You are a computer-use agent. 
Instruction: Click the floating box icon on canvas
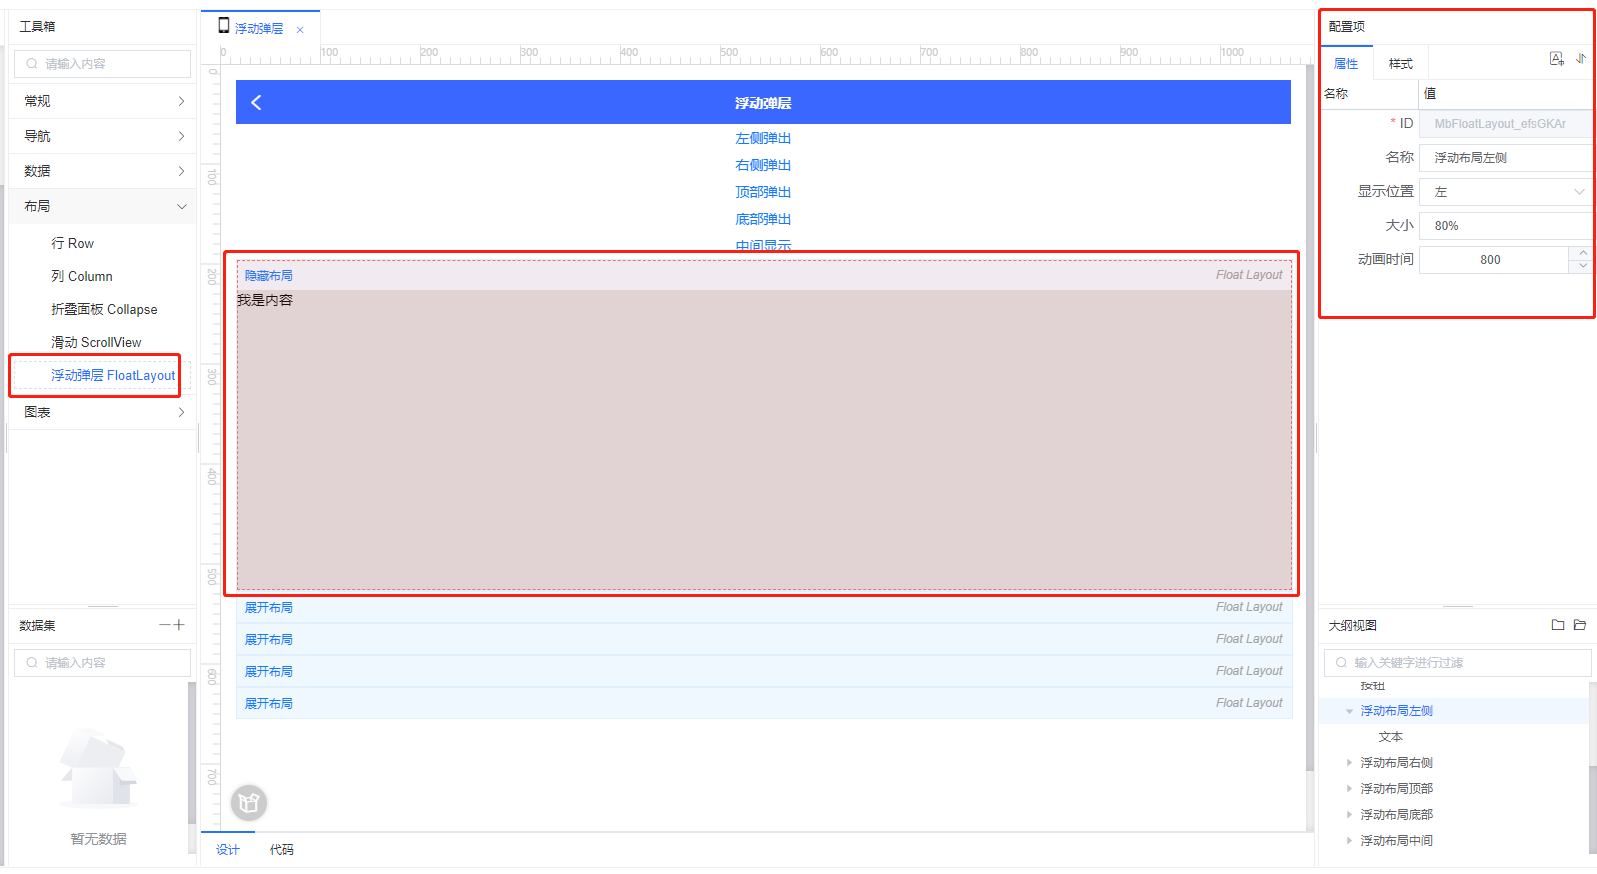249,802
